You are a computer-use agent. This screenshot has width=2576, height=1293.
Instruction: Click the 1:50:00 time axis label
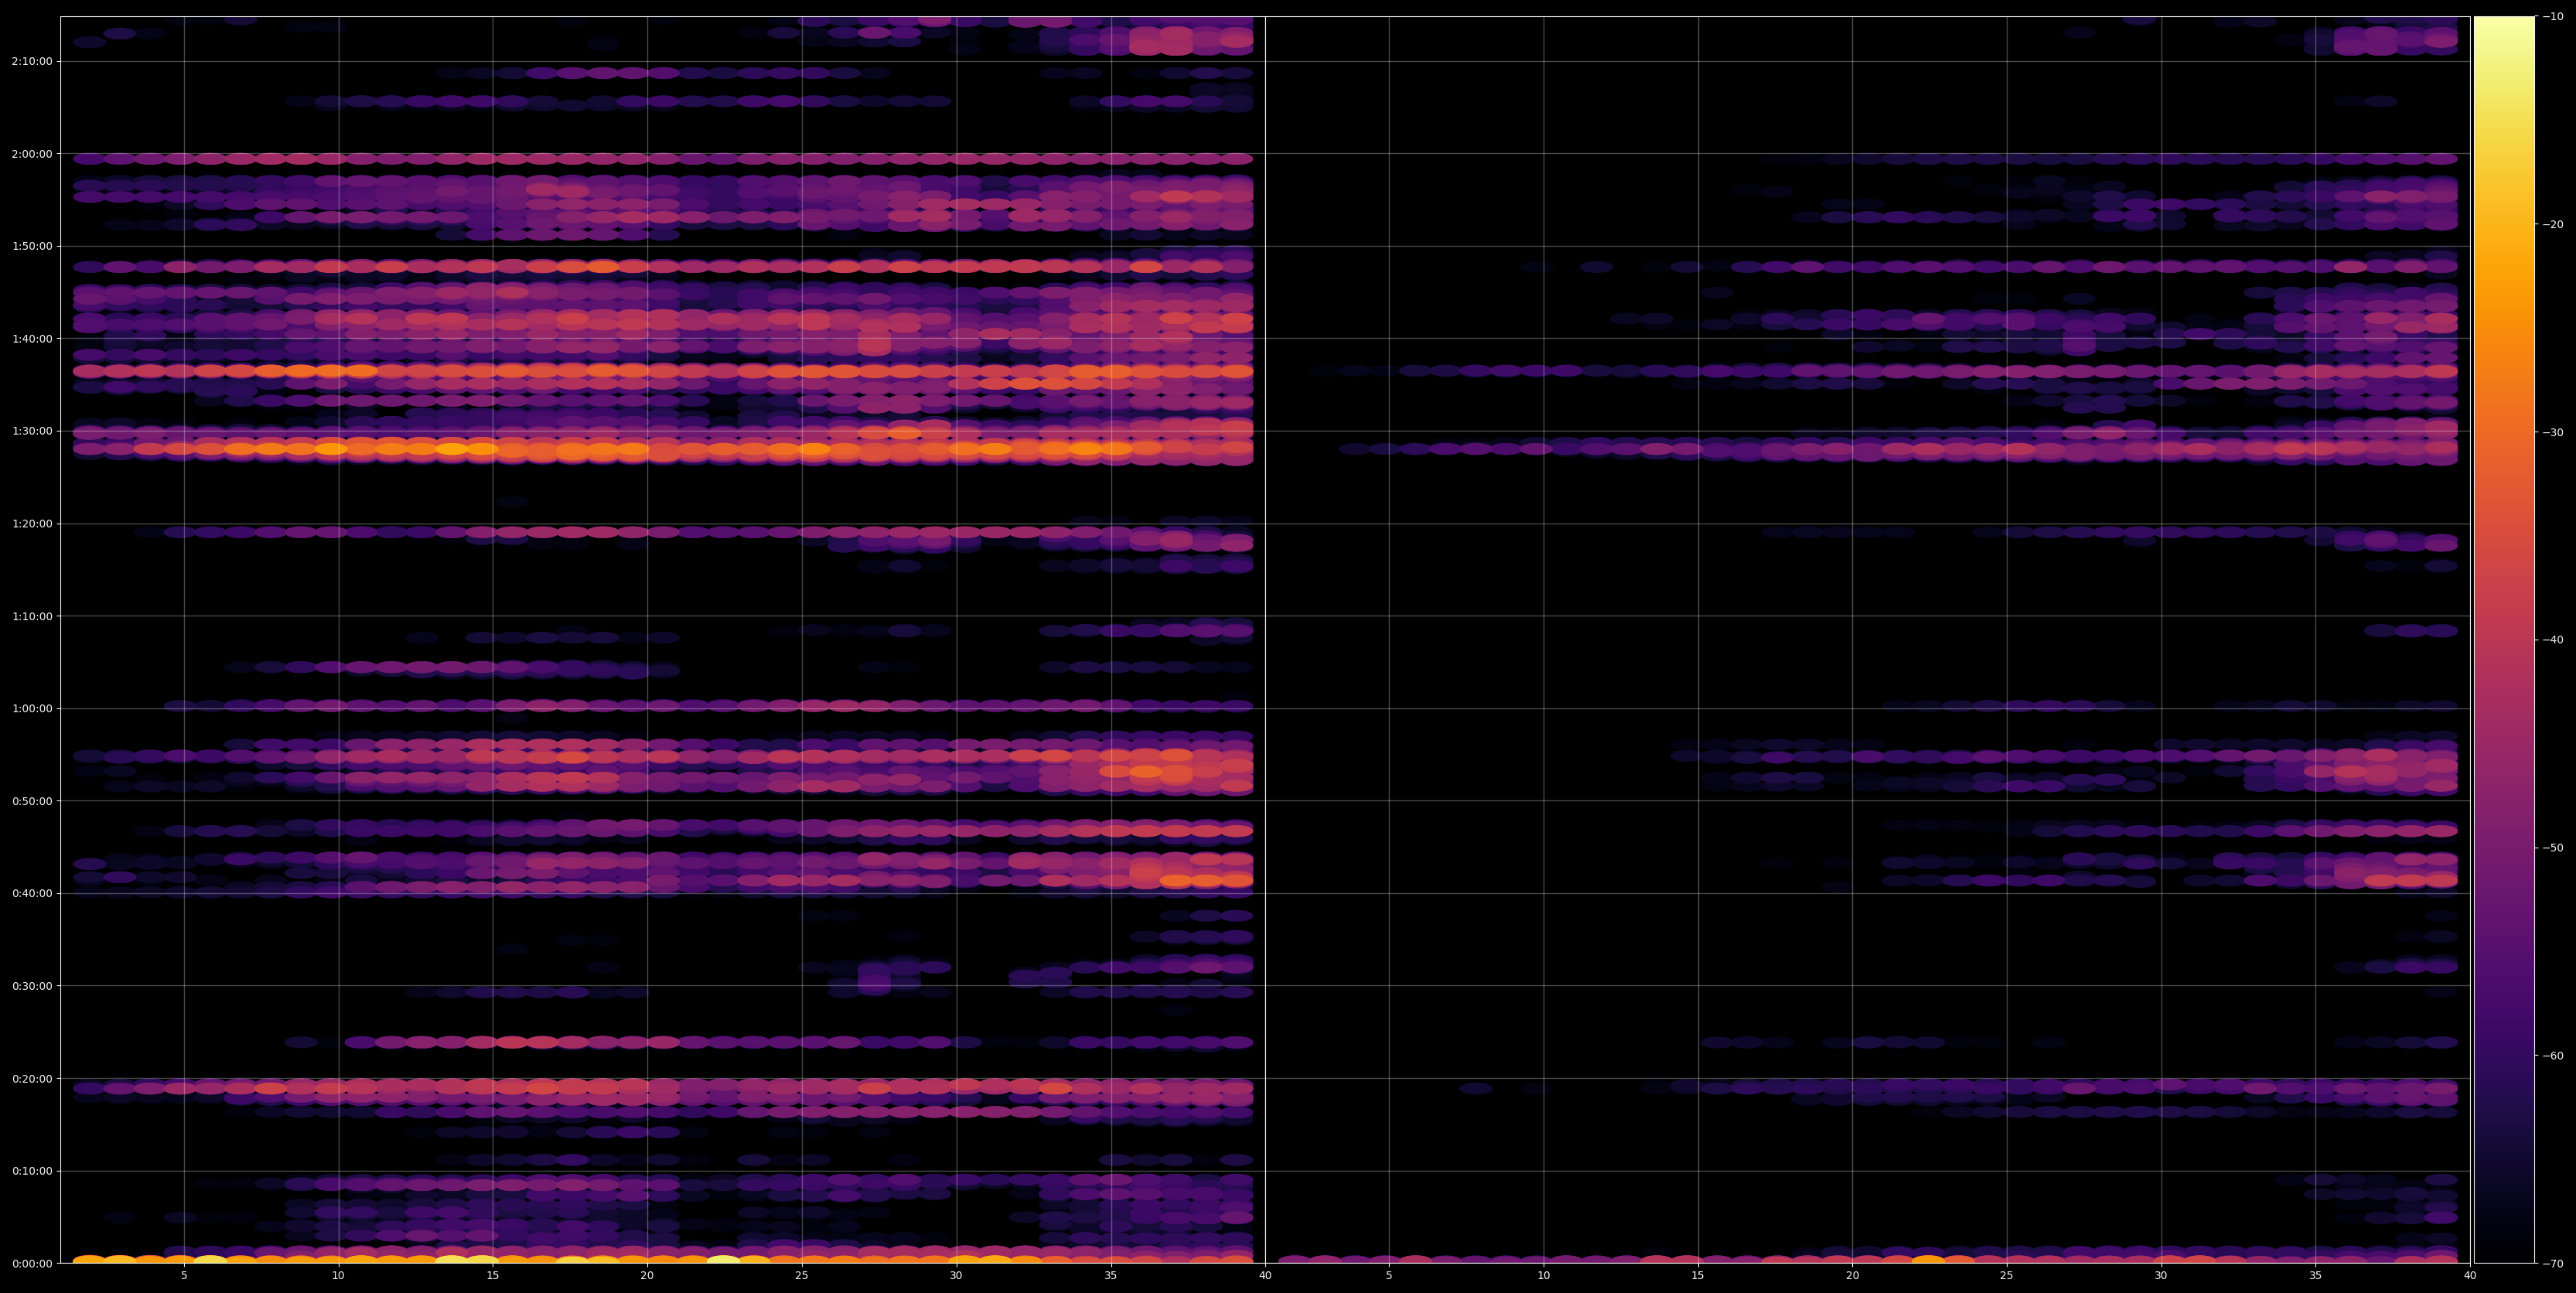click(x=32, y=246)
